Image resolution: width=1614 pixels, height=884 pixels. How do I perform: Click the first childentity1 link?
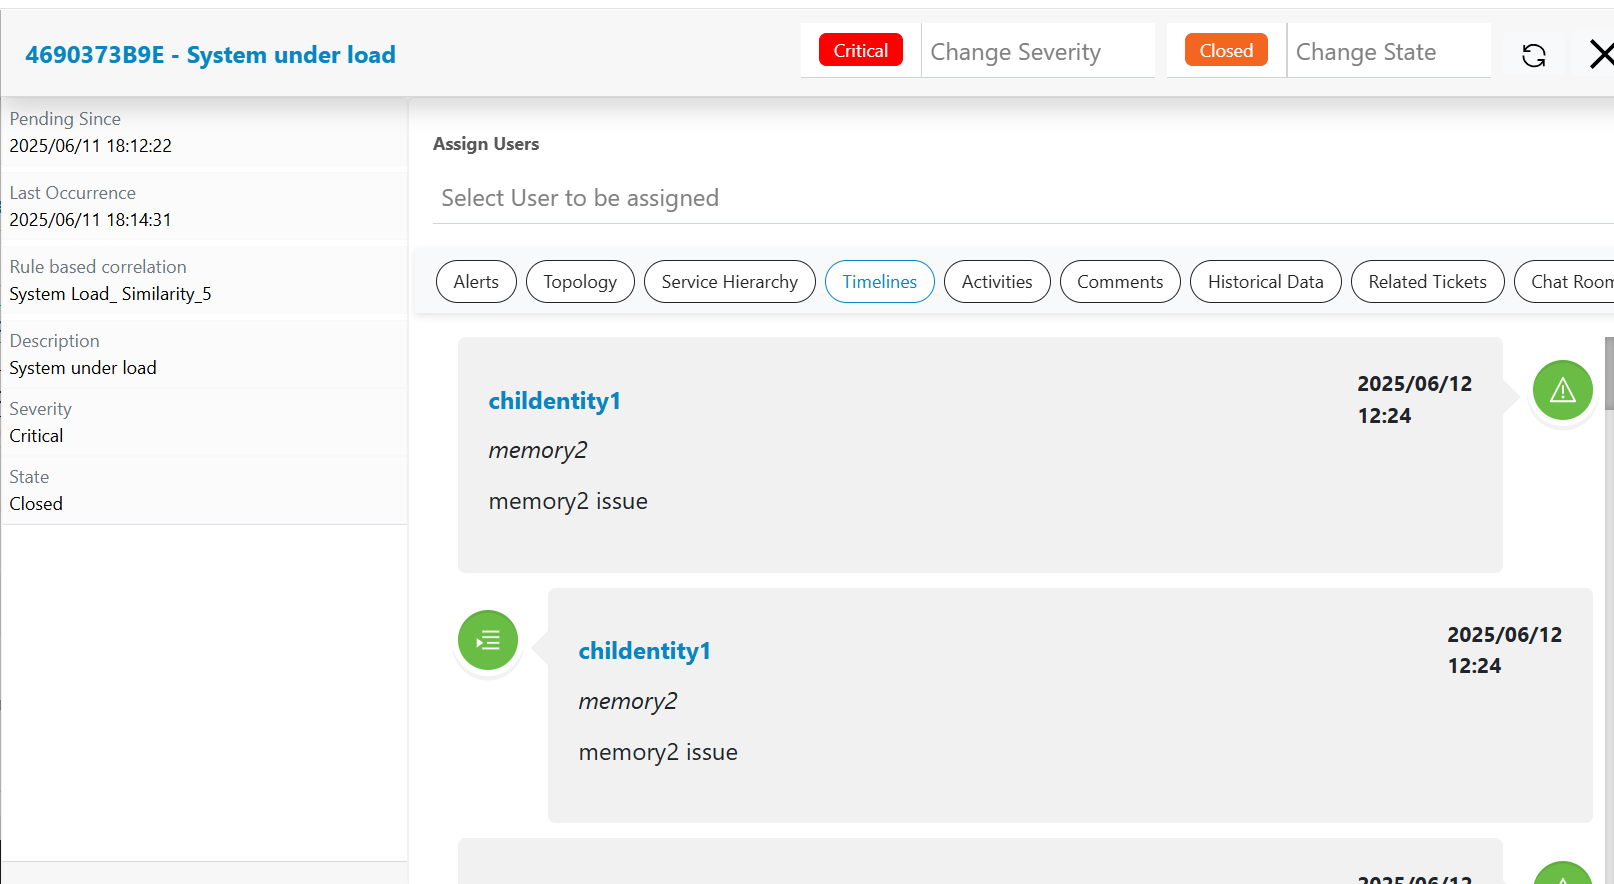pos(554,401)
